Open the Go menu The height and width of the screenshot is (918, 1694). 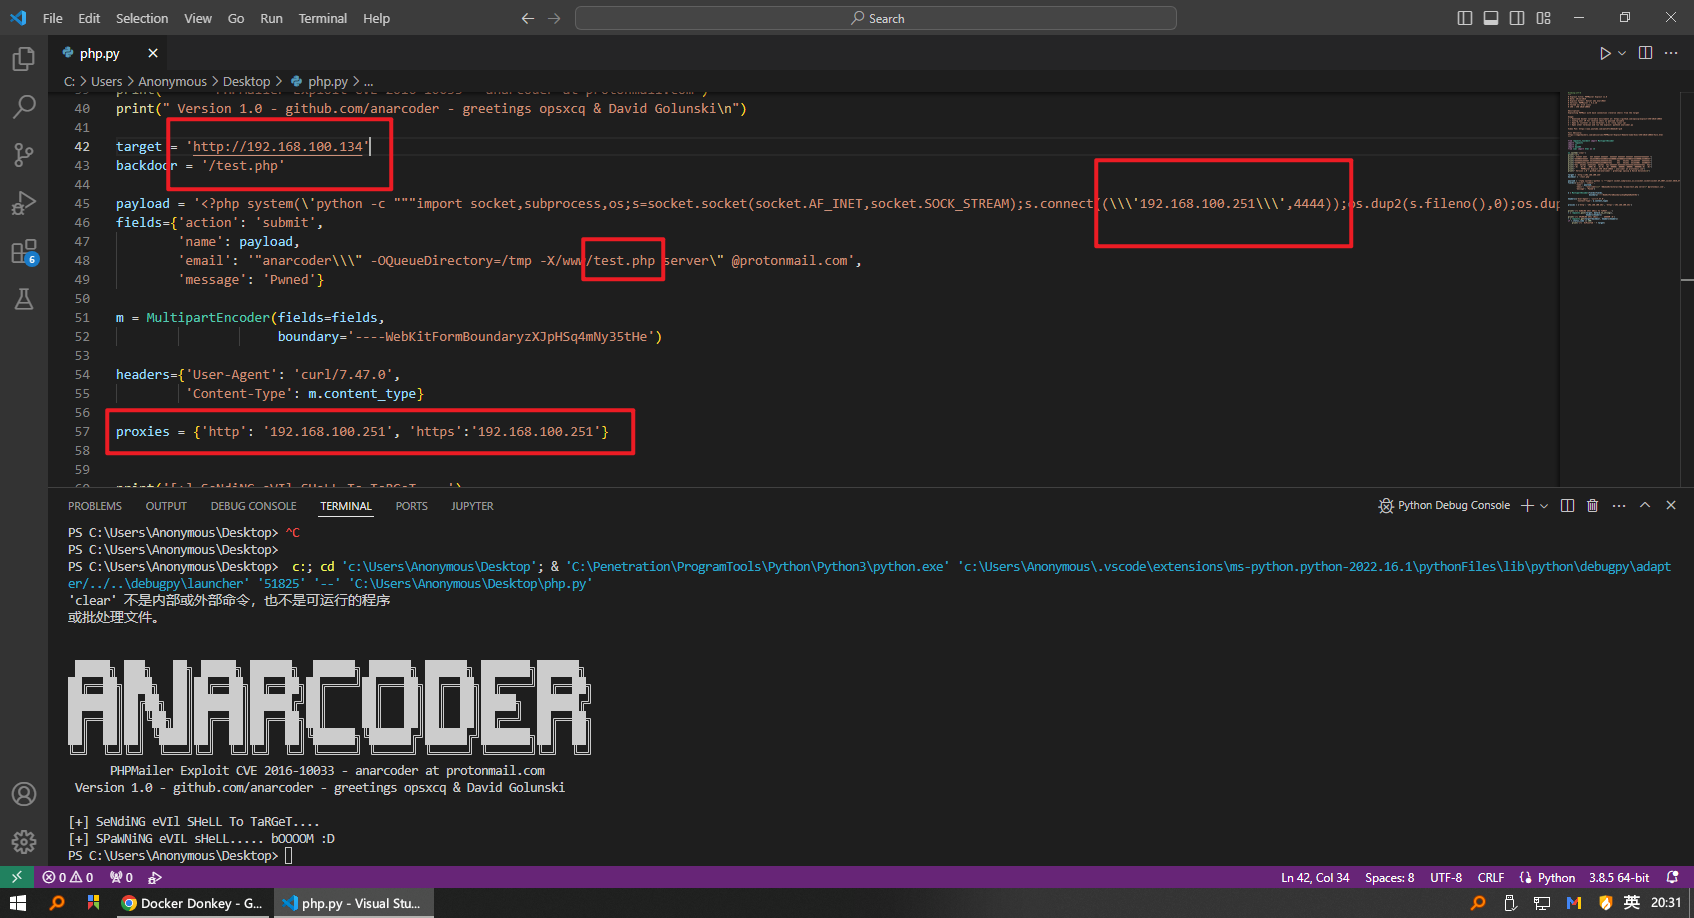pyautogui.click(x=236, y=18)
